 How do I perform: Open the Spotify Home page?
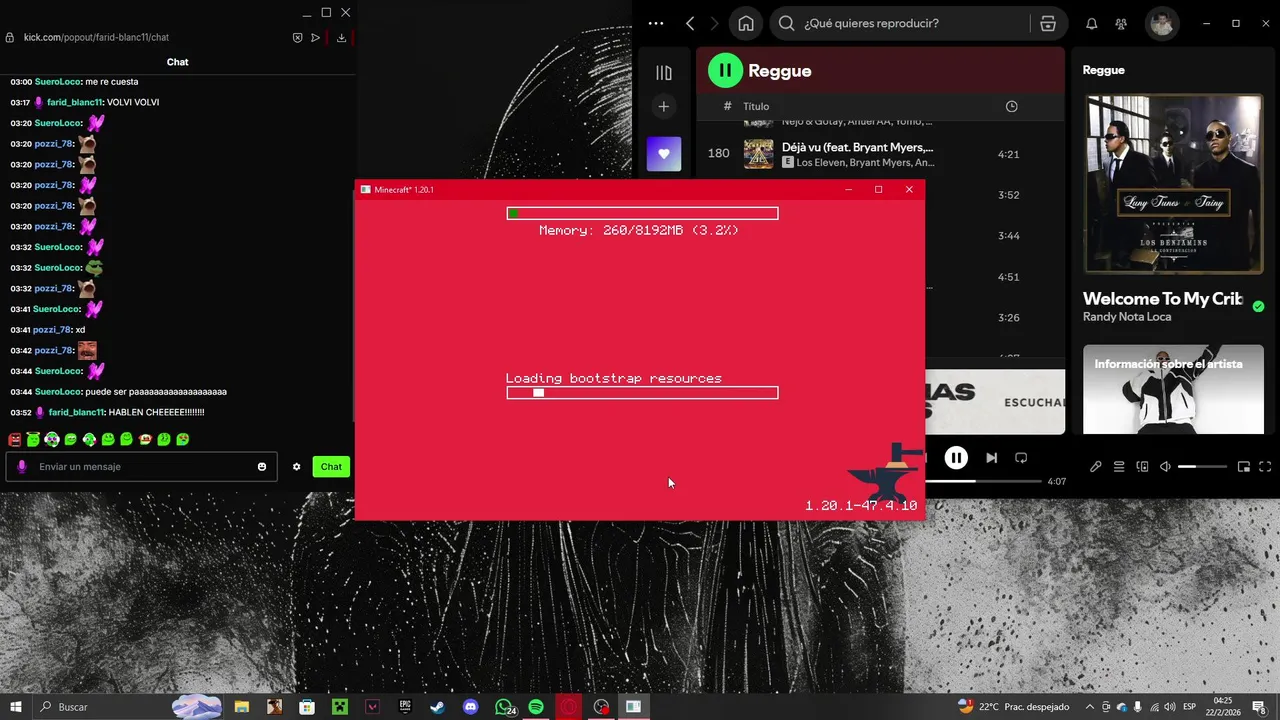tap(746, 23)
